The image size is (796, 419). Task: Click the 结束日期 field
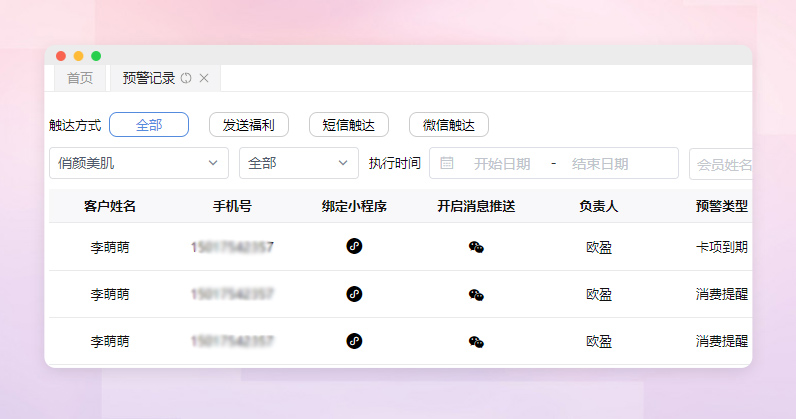[600, 164]
